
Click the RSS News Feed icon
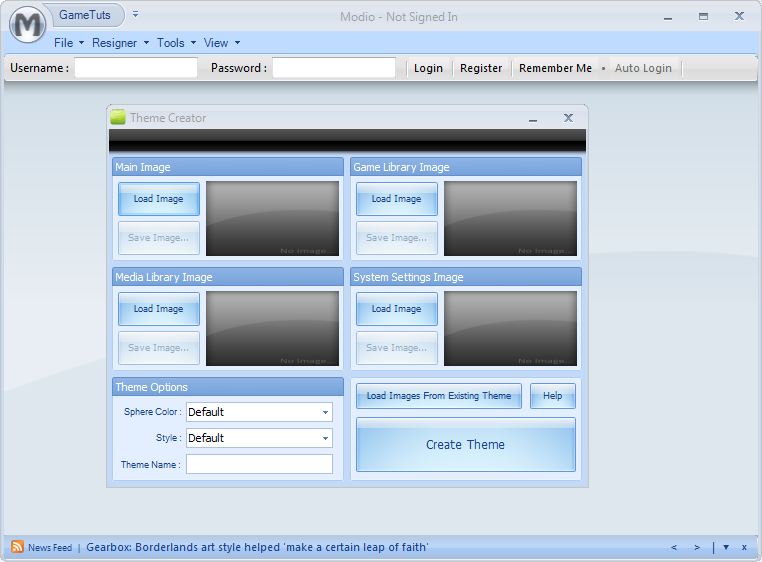tap(17, 546)
